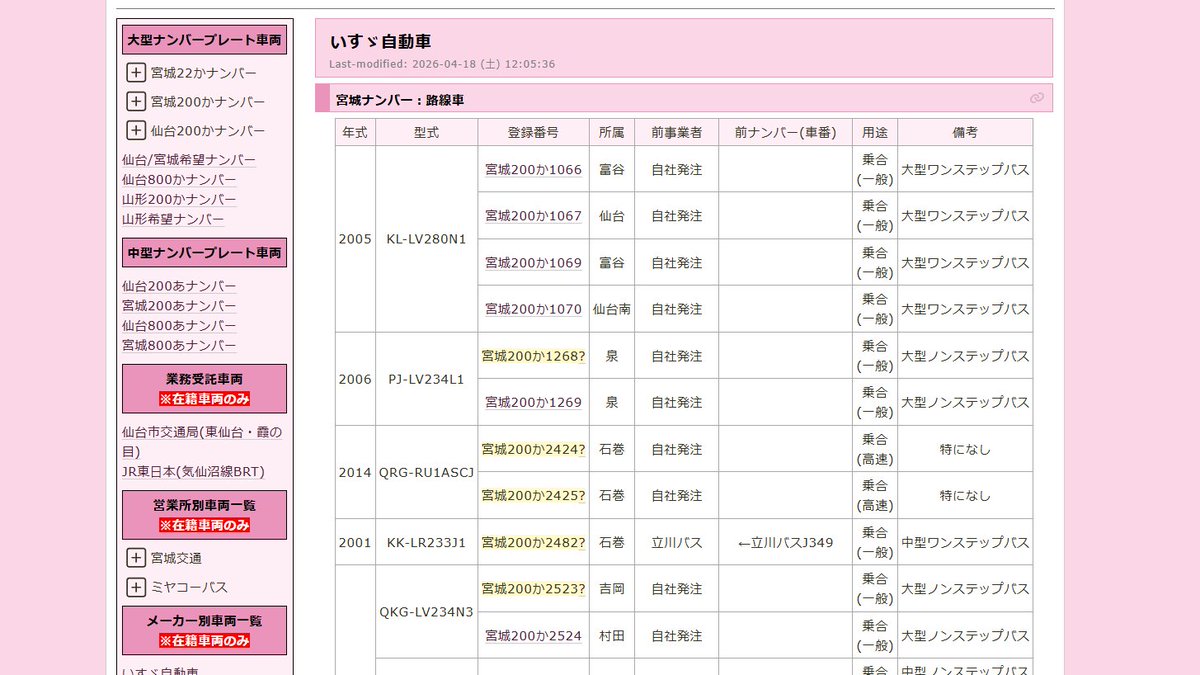Click the いすゞ自動車 page title
Image resolution: width=1200 pixels, height=675 pixels.
(380, 42)
